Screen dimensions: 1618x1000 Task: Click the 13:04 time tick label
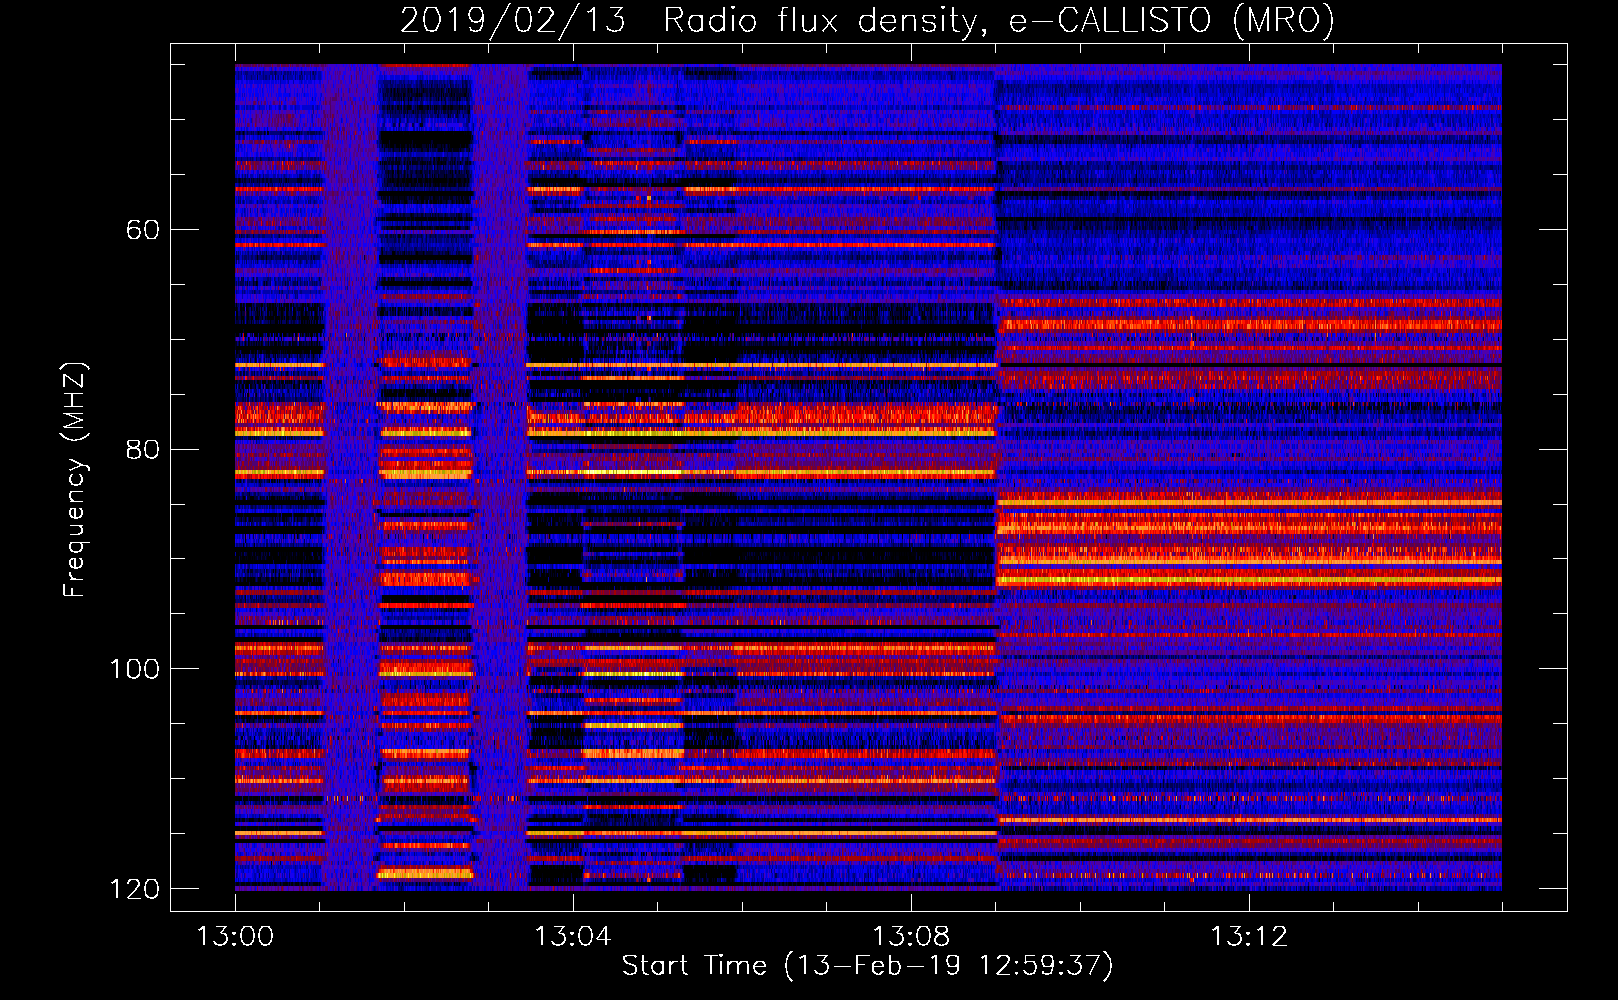point(573,937)
